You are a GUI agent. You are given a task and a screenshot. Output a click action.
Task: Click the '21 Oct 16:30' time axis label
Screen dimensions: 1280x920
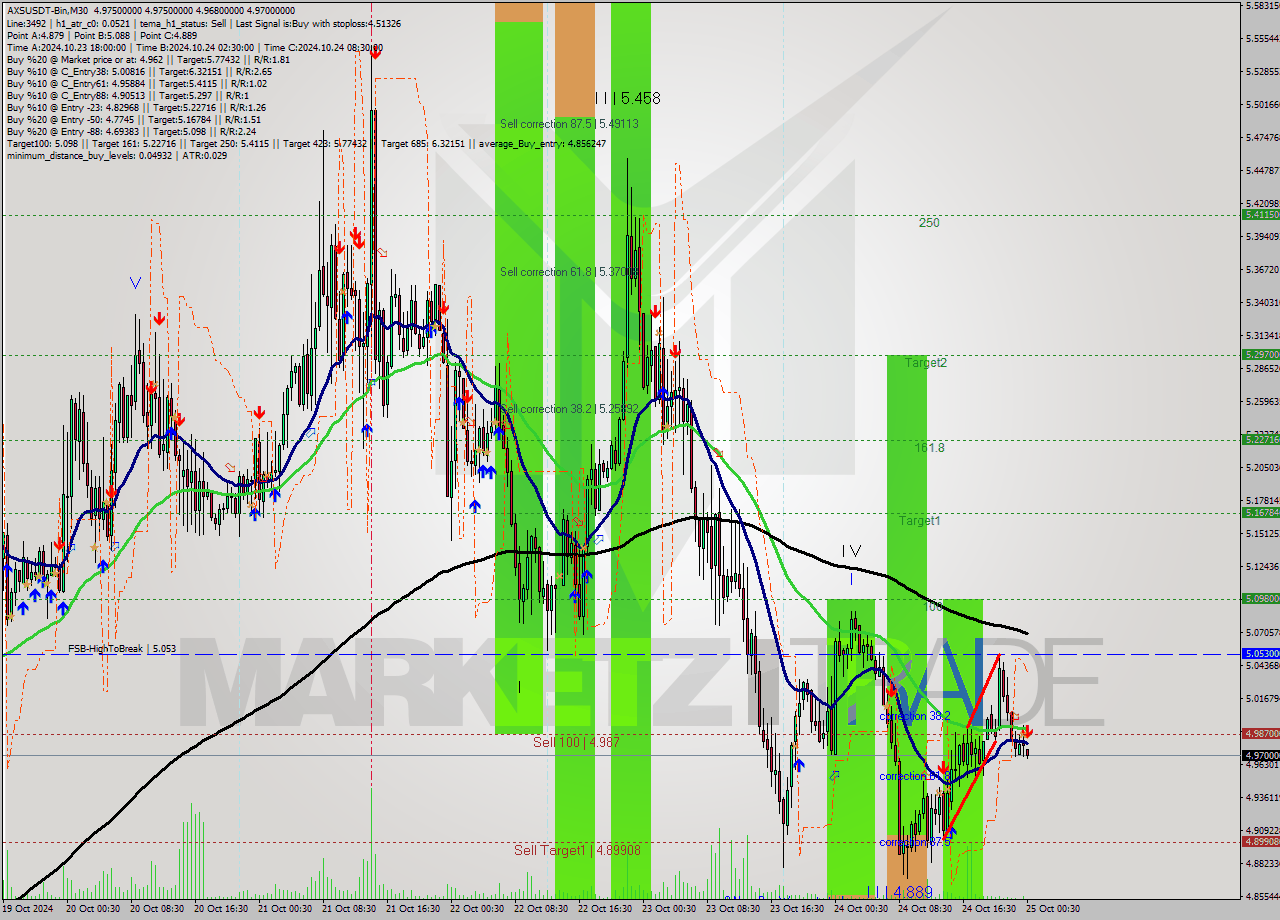pos(412,909)
